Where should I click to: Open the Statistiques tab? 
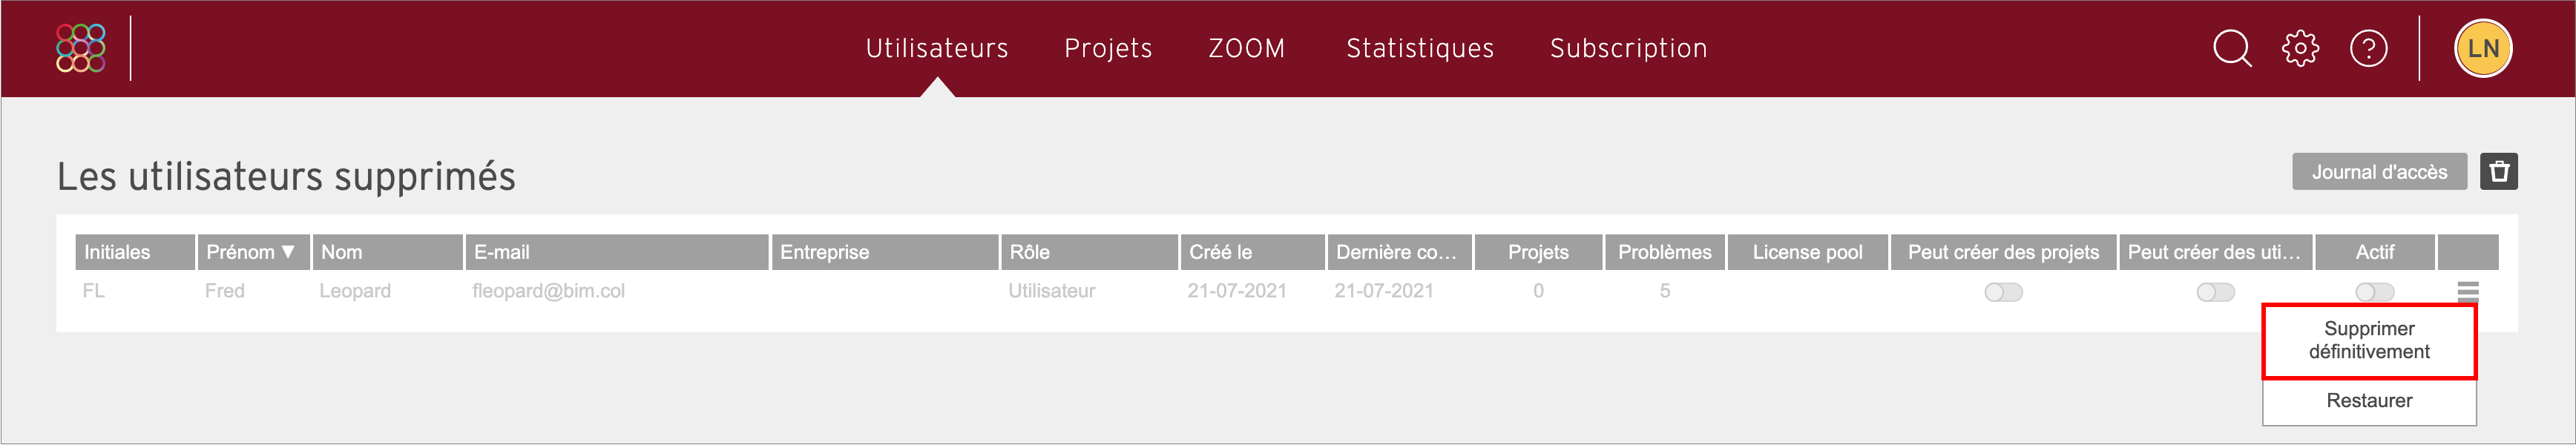1419,48
